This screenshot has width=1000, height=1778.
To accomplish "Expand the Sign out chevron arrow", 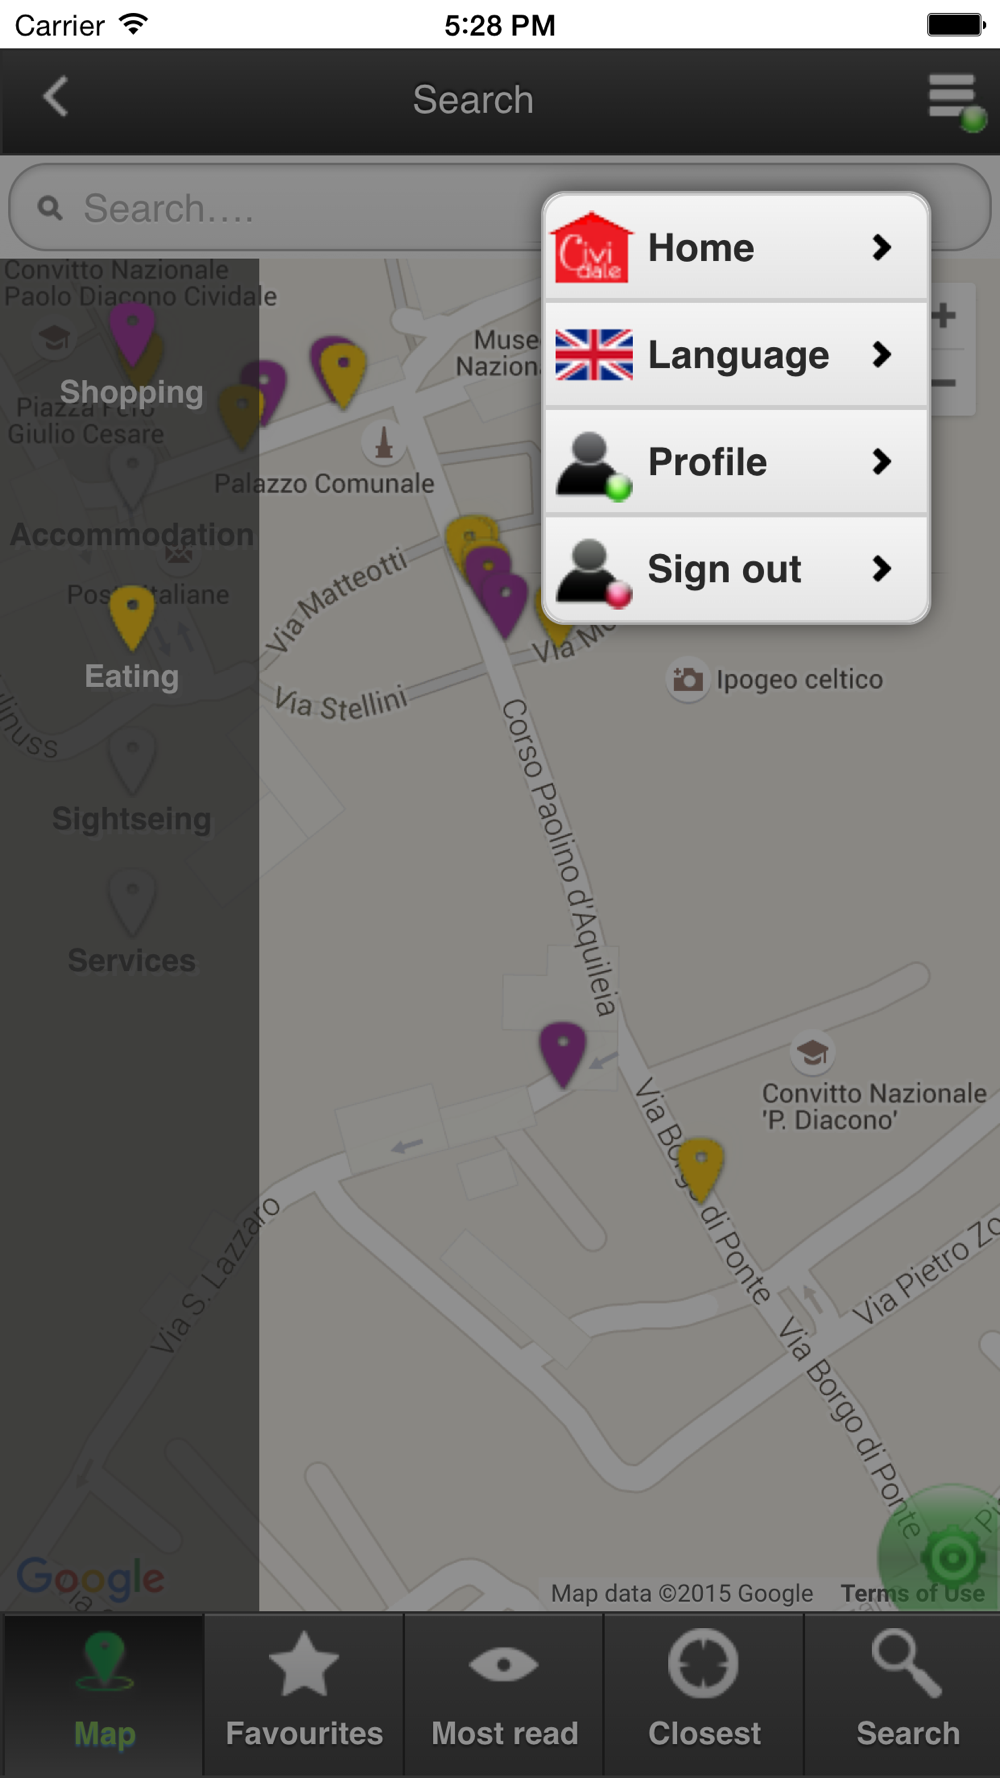I will [x=881, y=569].
